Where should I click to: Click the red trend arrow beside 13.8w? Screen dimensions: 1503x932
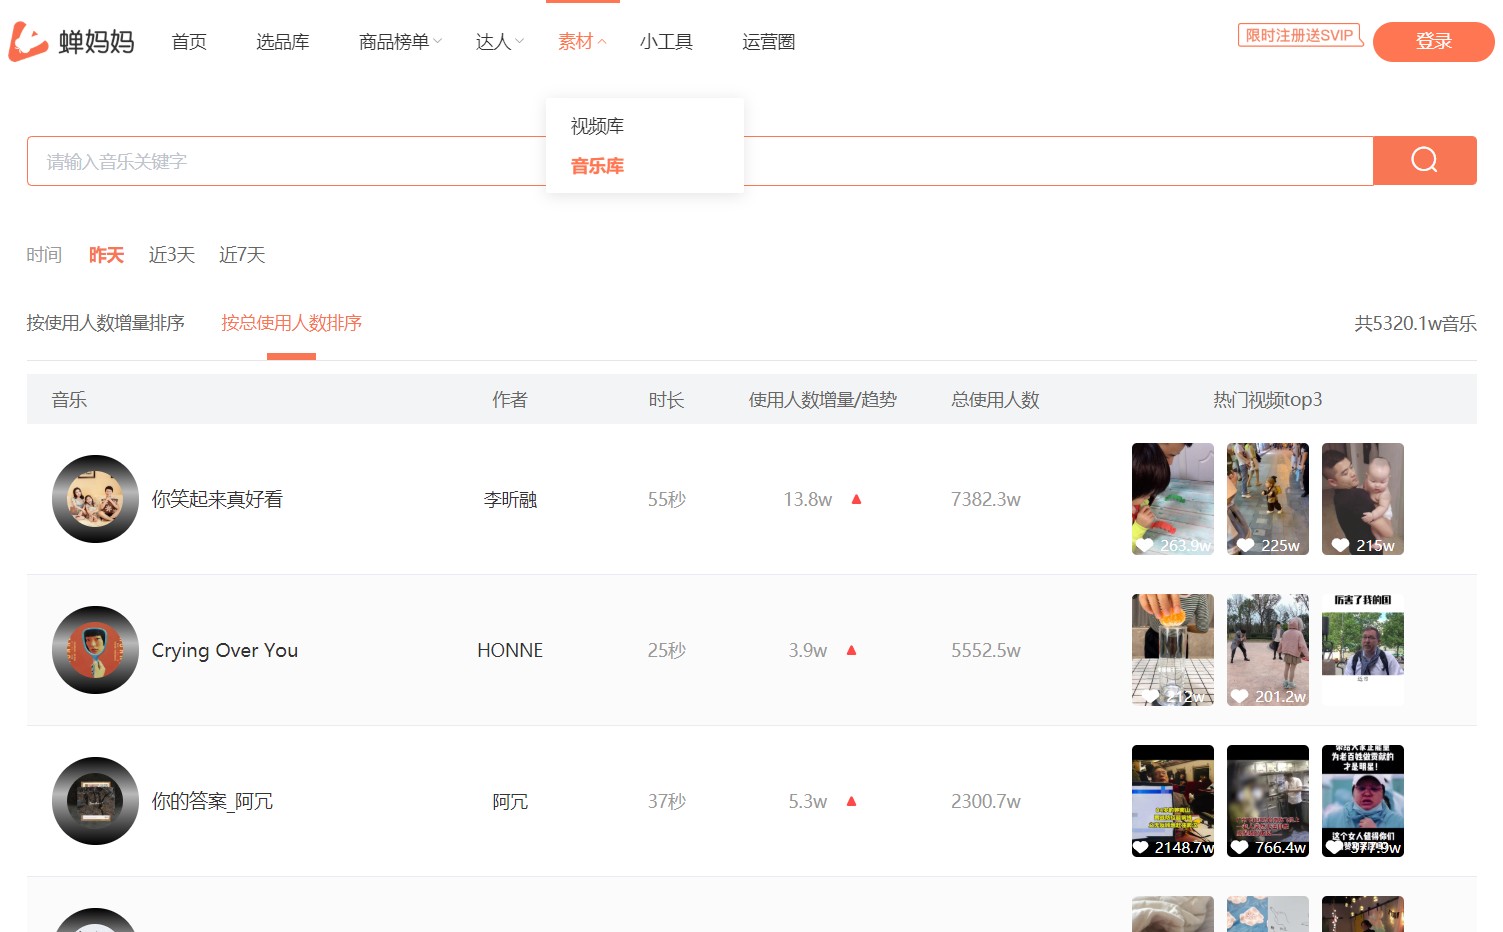tap(856, 499)
